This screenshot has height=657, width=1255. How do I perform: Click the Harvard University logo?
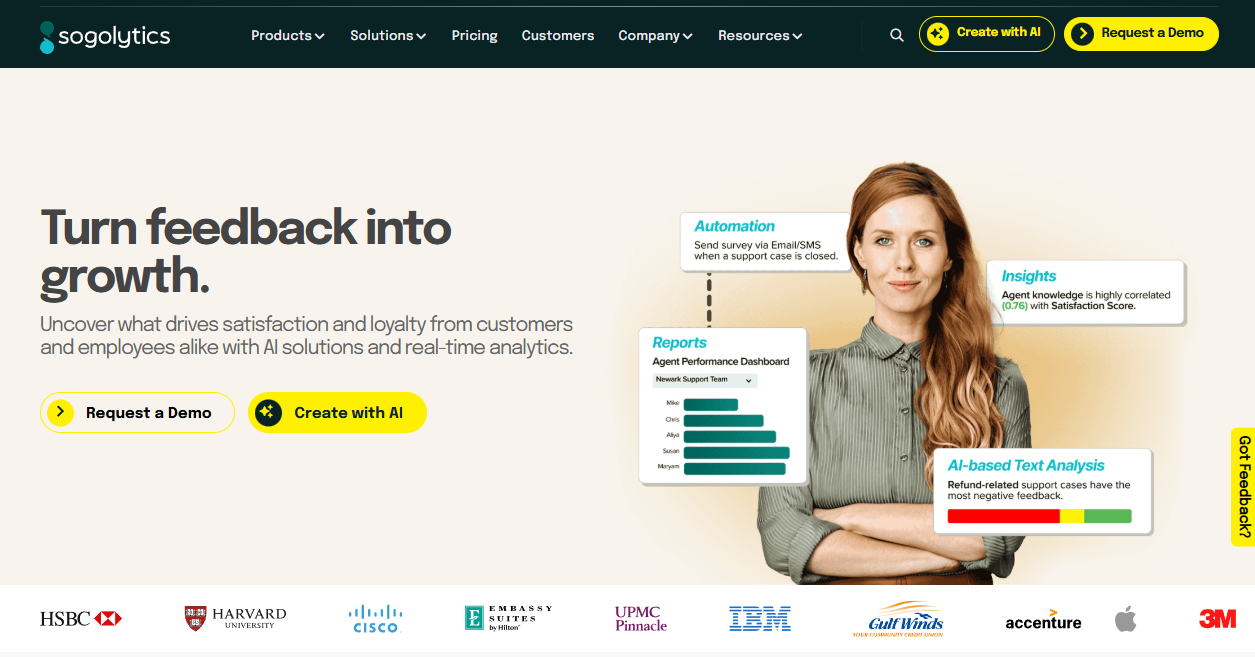235,618
